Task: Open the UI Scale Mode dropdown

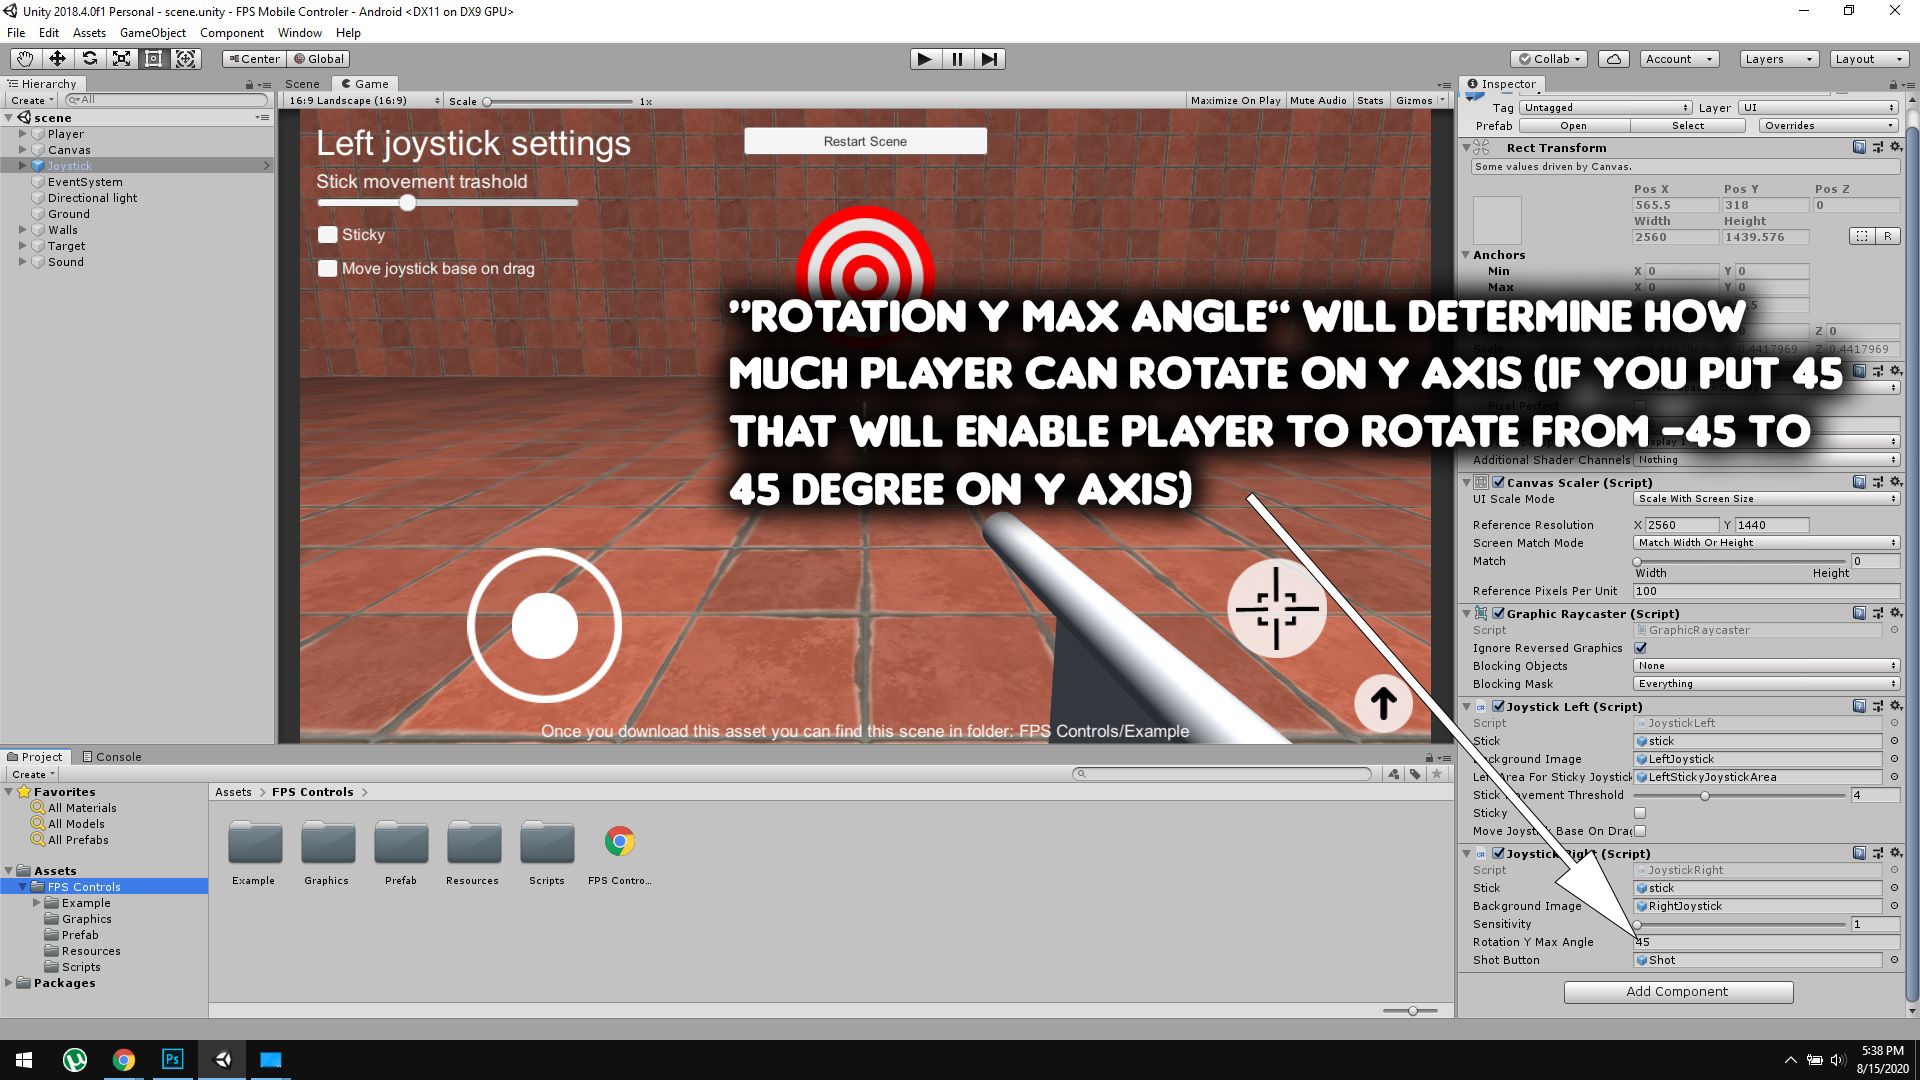Action: 1766,499
